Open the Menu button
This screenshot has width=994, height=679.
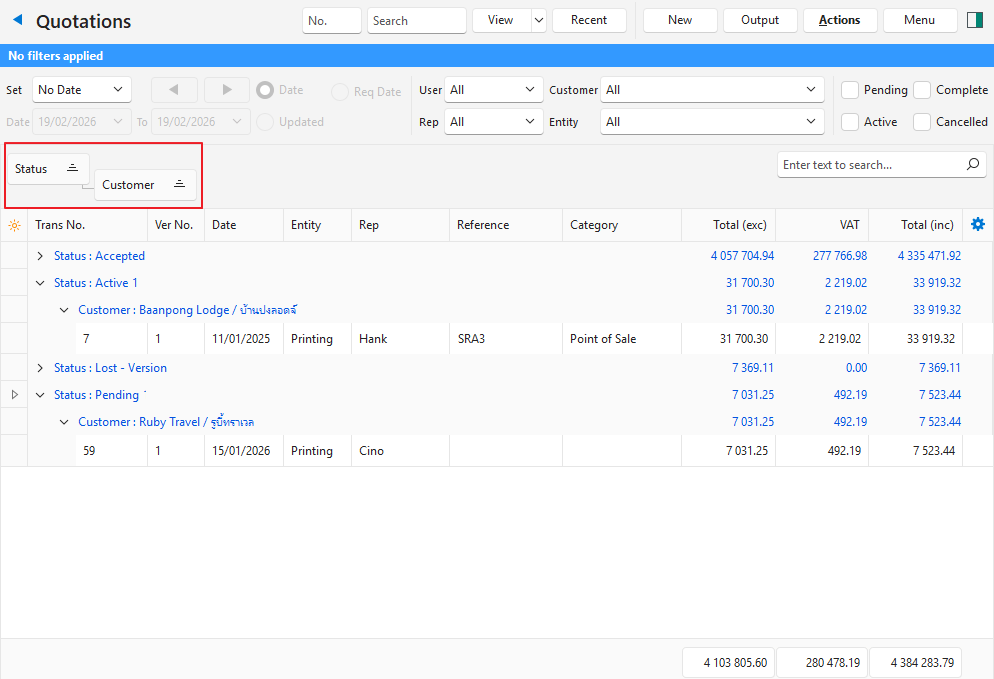(919, 20)
